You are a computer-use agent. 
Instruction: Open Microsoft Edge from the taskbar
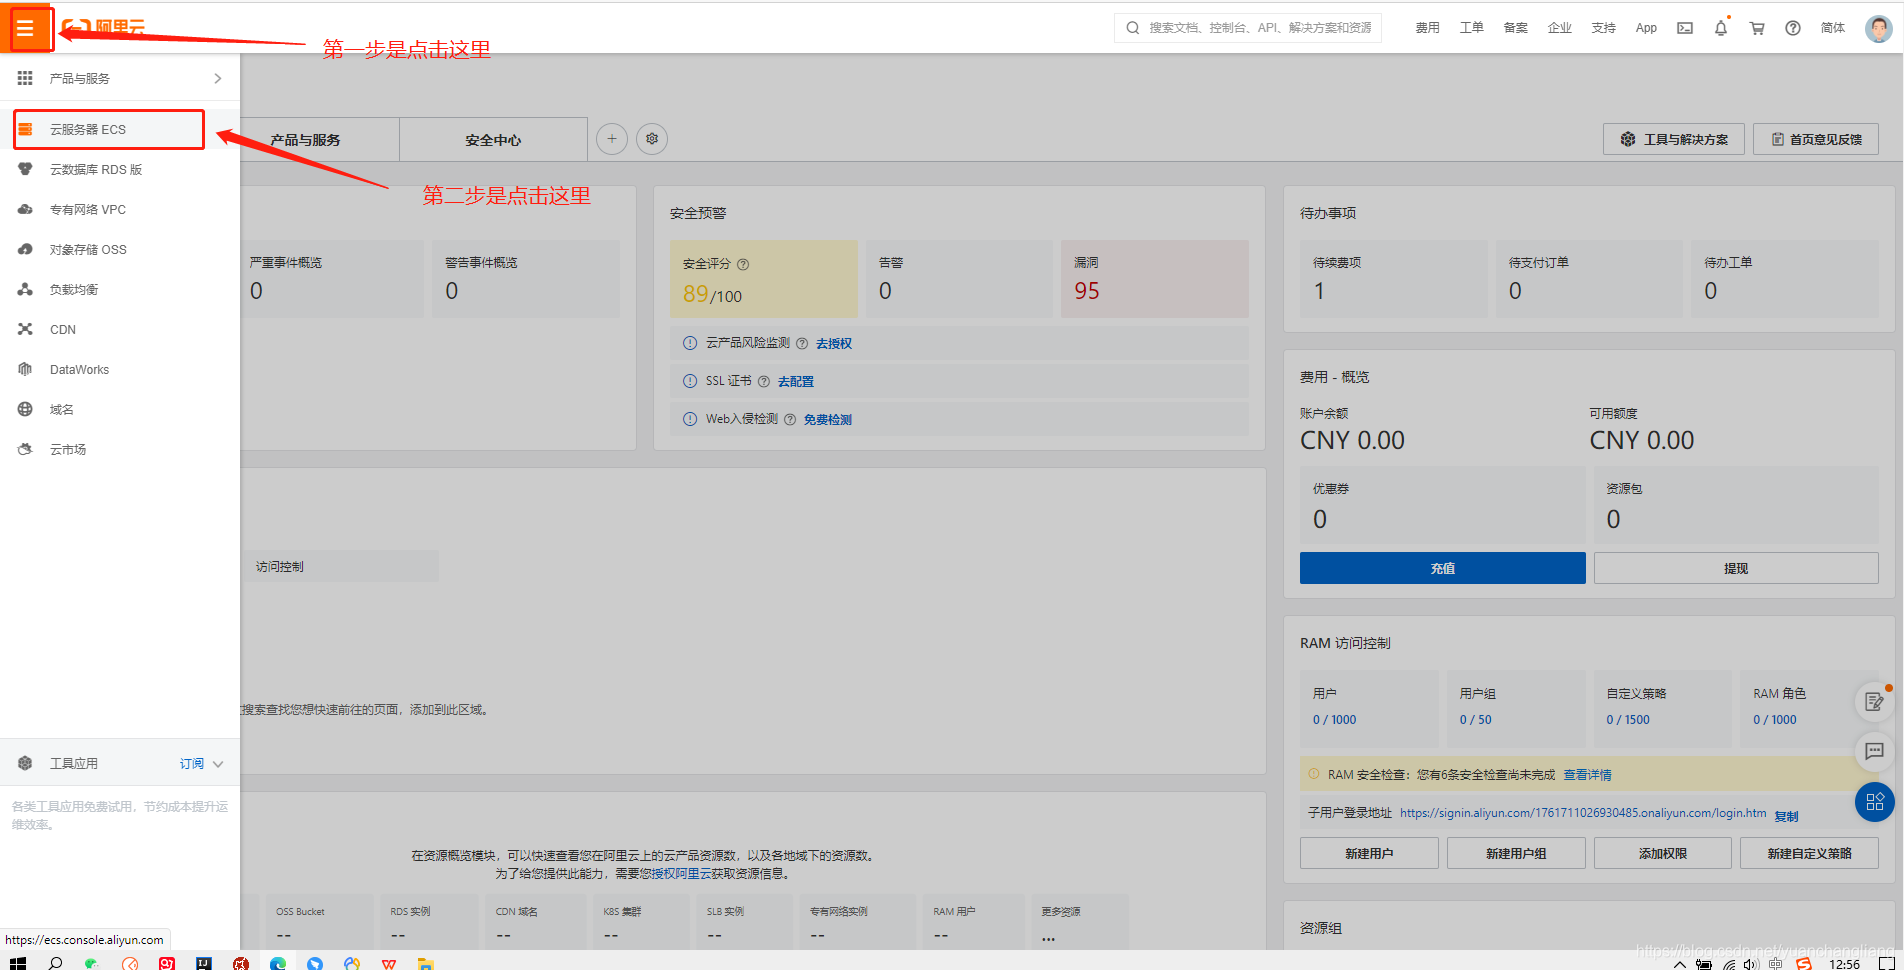pos(278,963)
